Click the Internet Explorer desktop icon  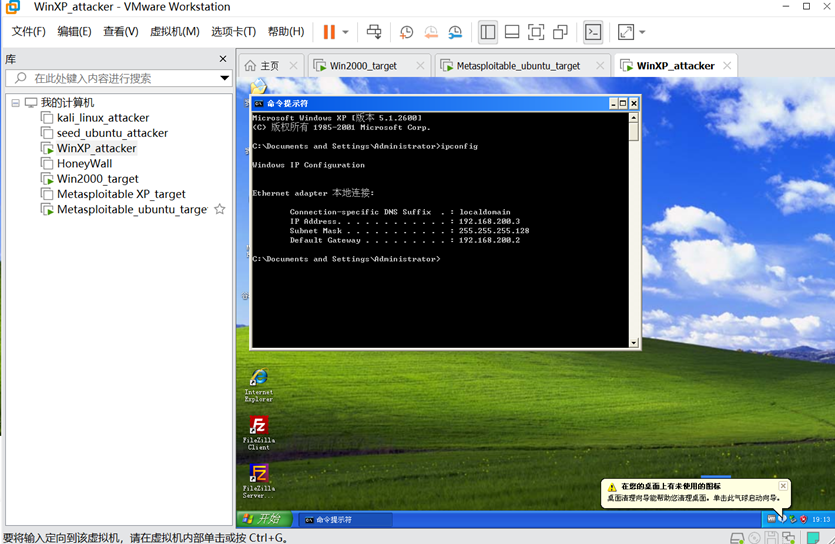[259, 385]
